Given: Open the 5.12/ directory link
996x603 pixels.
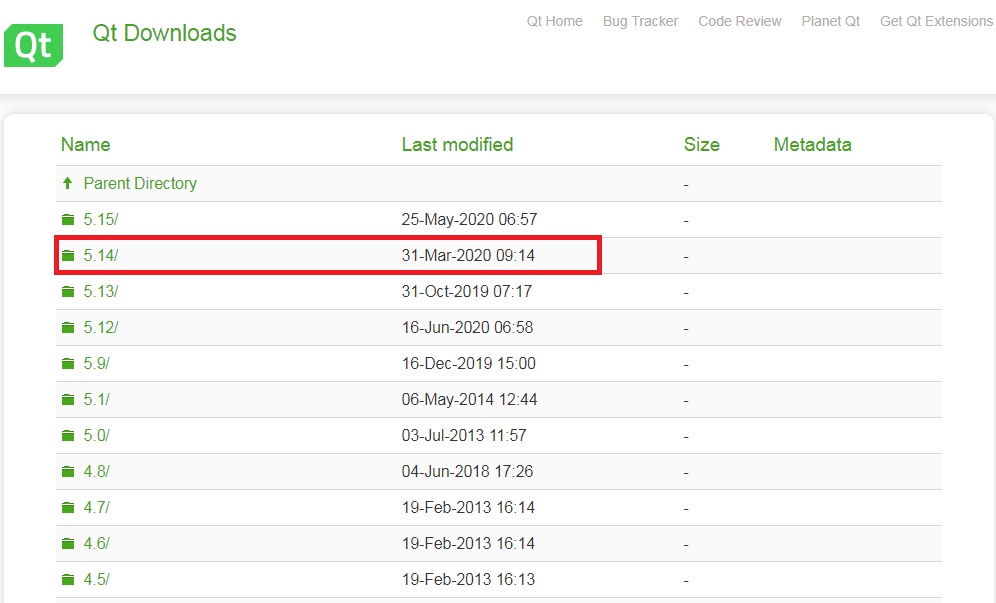Looking at the screenshot, I should pos(100,327).
